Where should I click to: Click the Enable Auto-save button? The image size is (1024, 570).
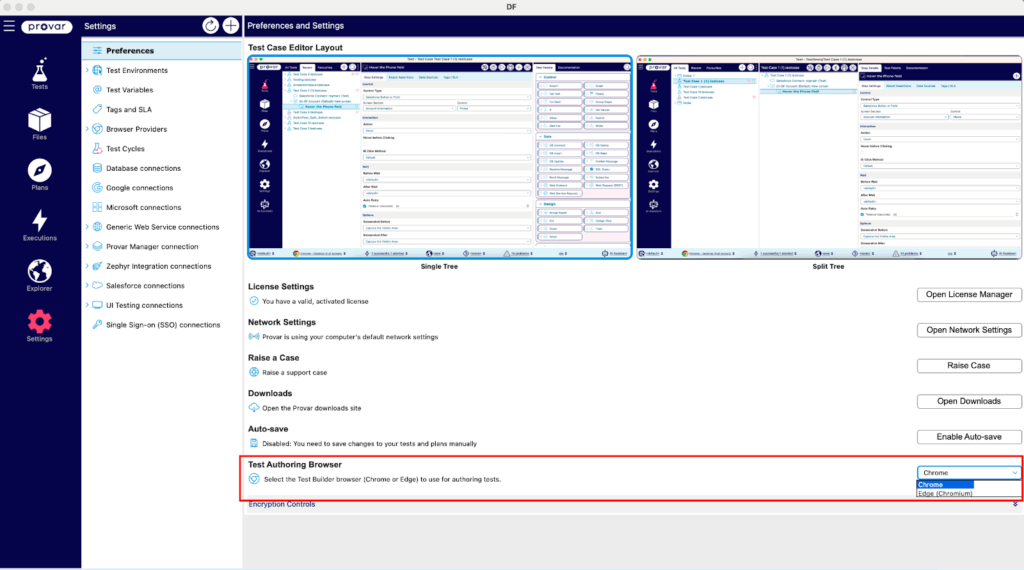[x=968, y=437]
